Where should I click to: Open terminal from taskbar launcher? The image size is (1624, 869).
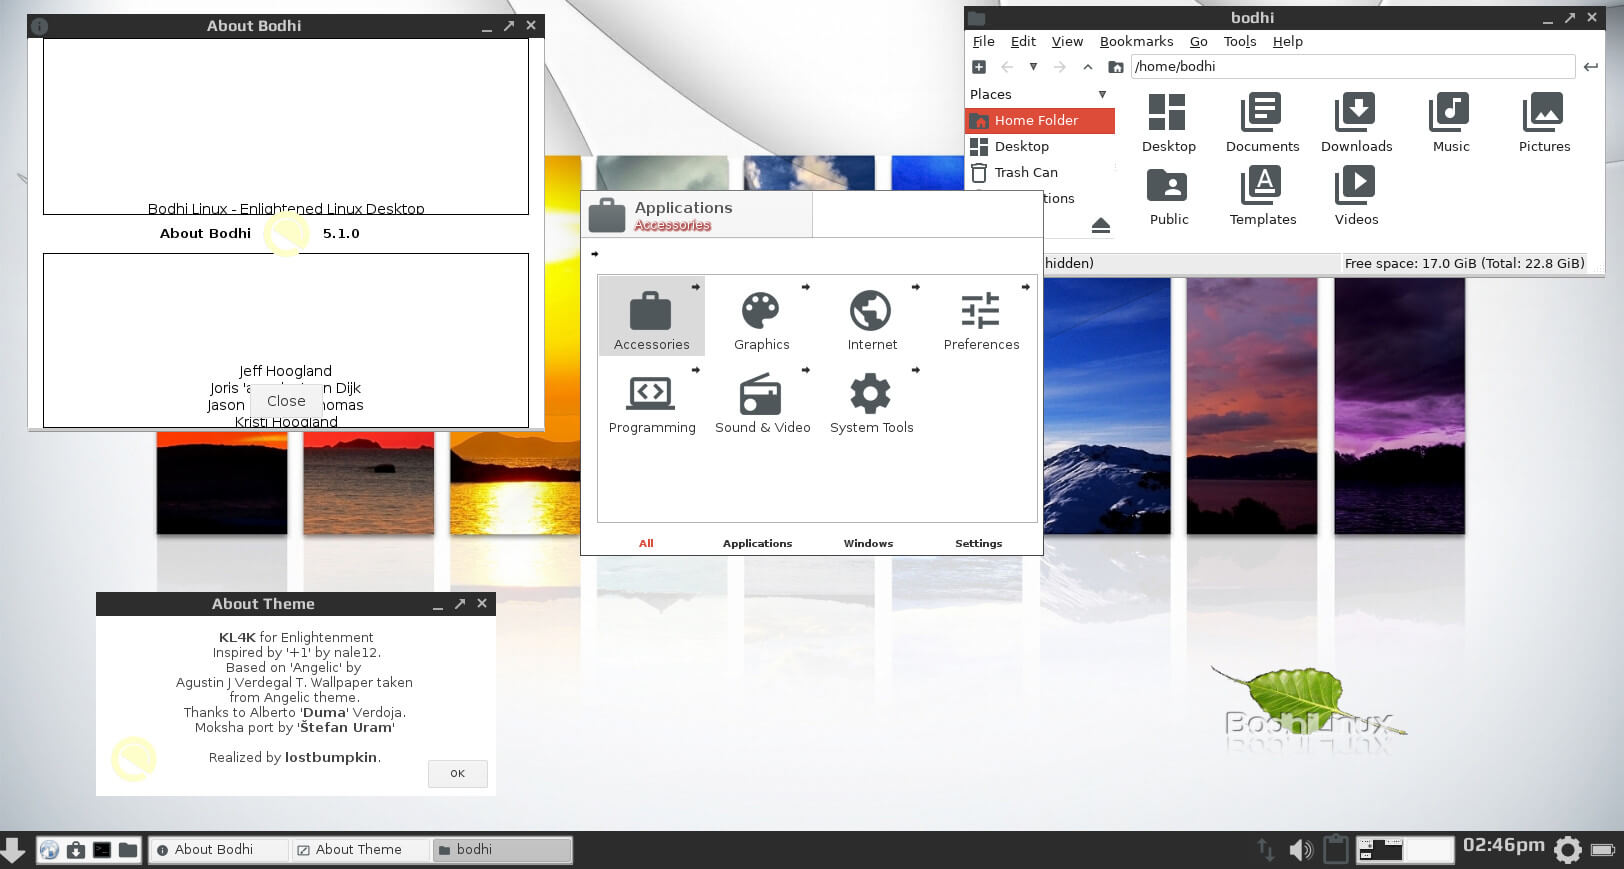tap(102, 850)
